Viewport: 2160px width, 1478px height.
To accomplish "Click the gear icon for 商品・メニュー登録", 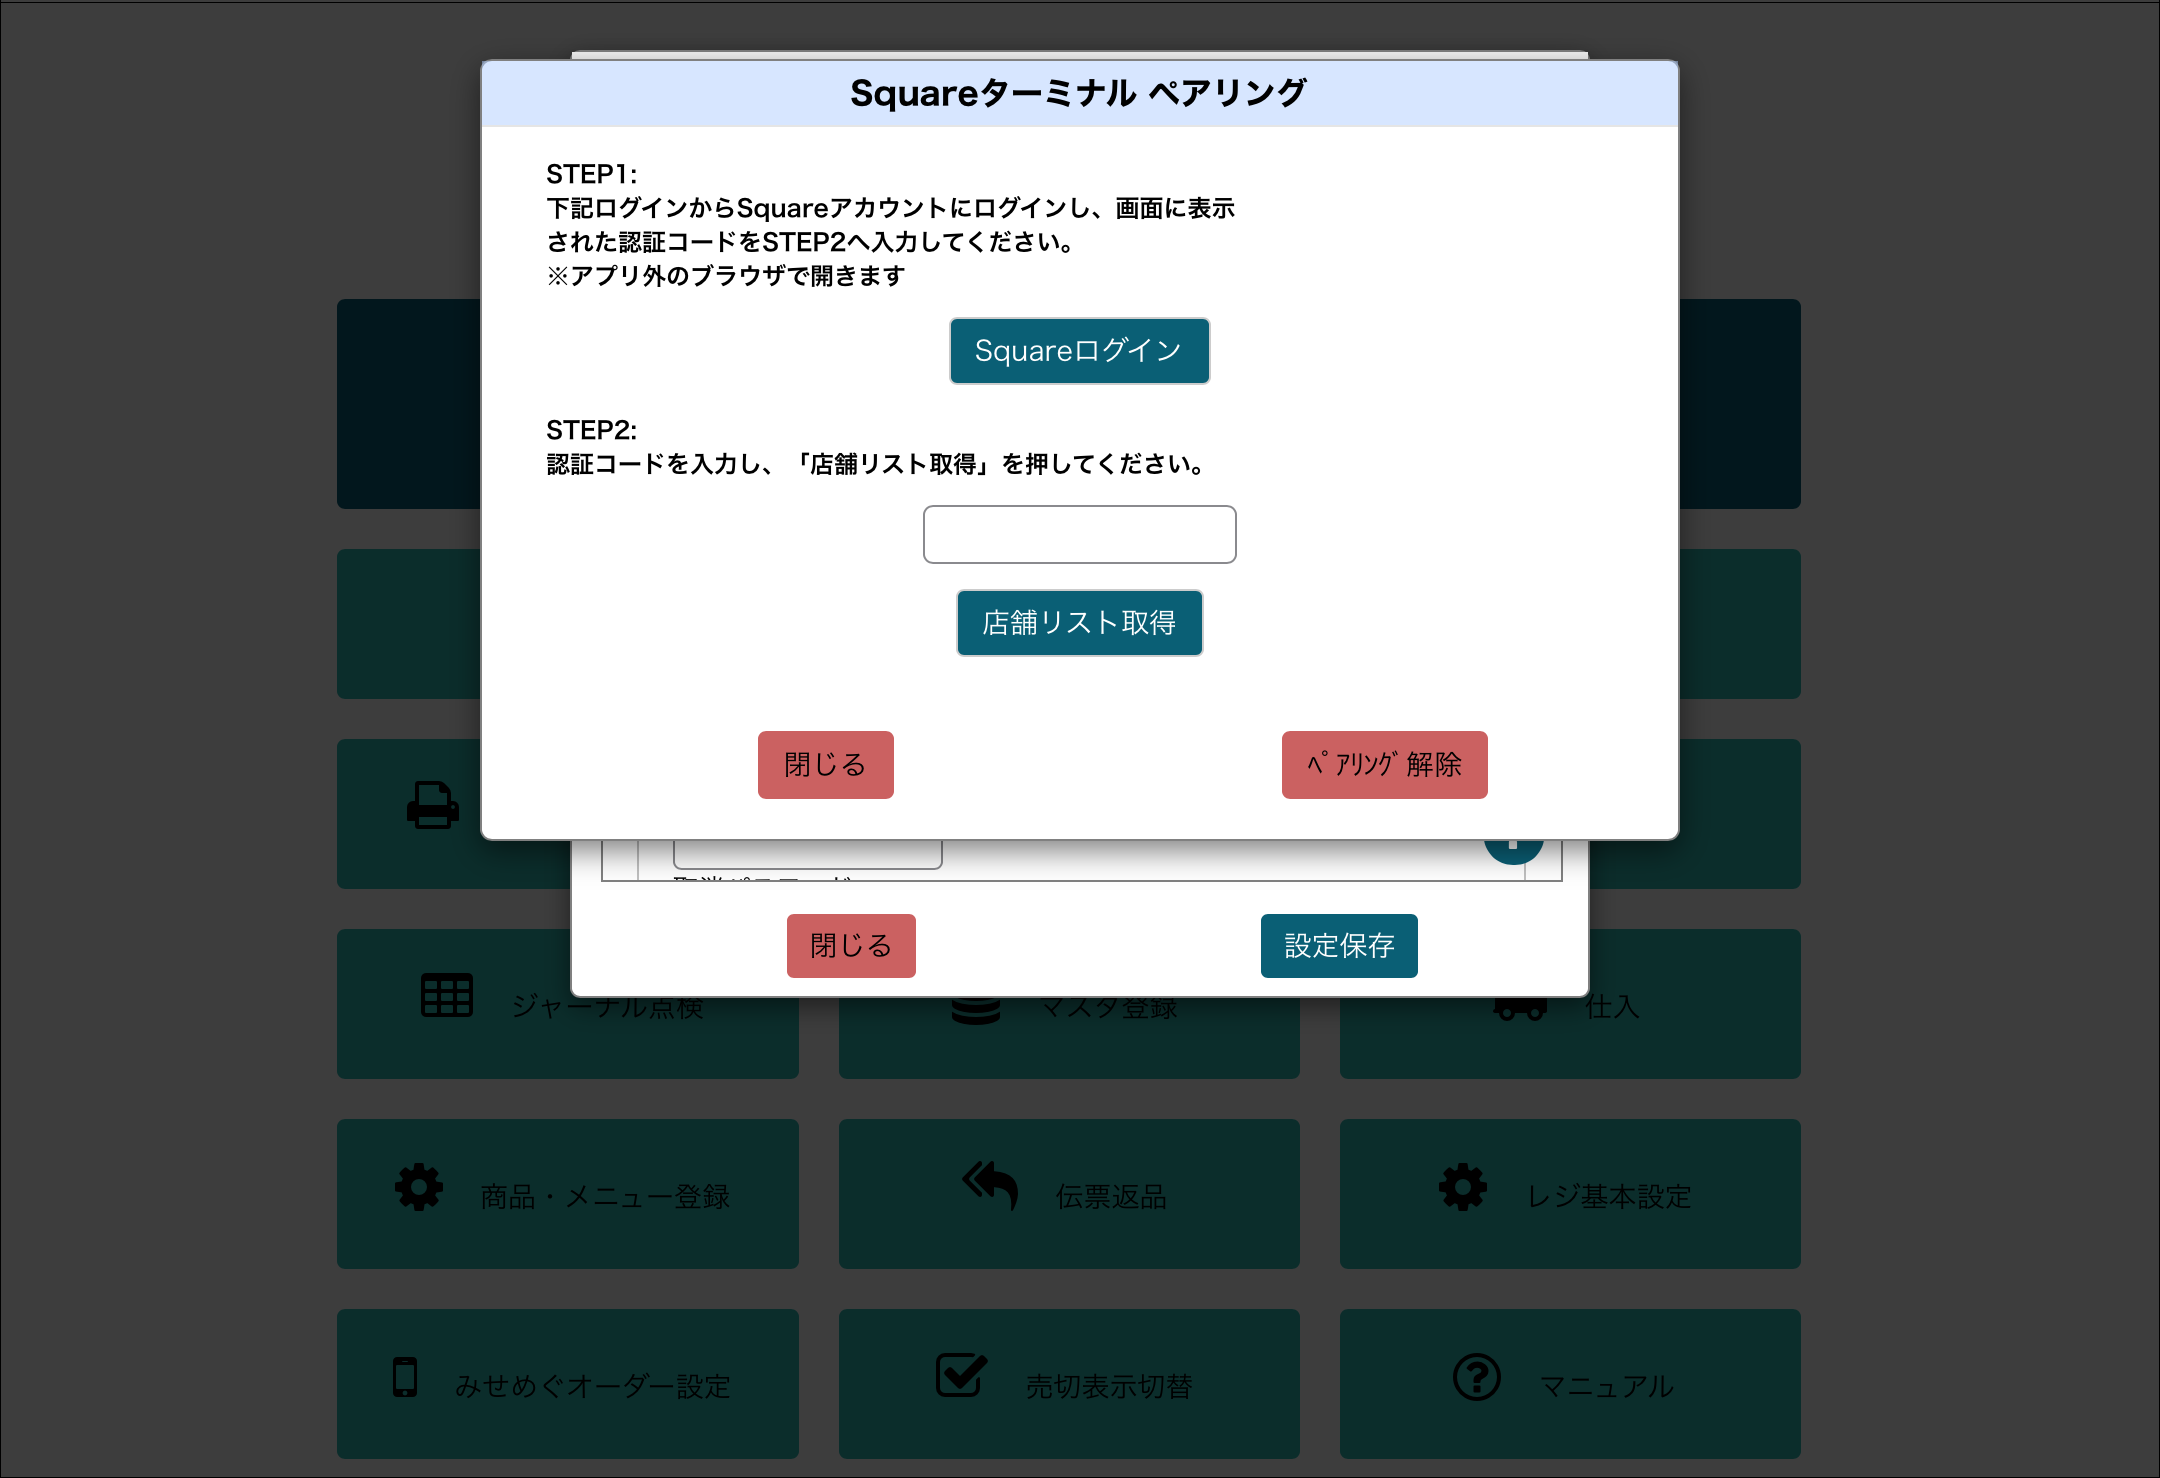I will click(x=419, y=1187).
